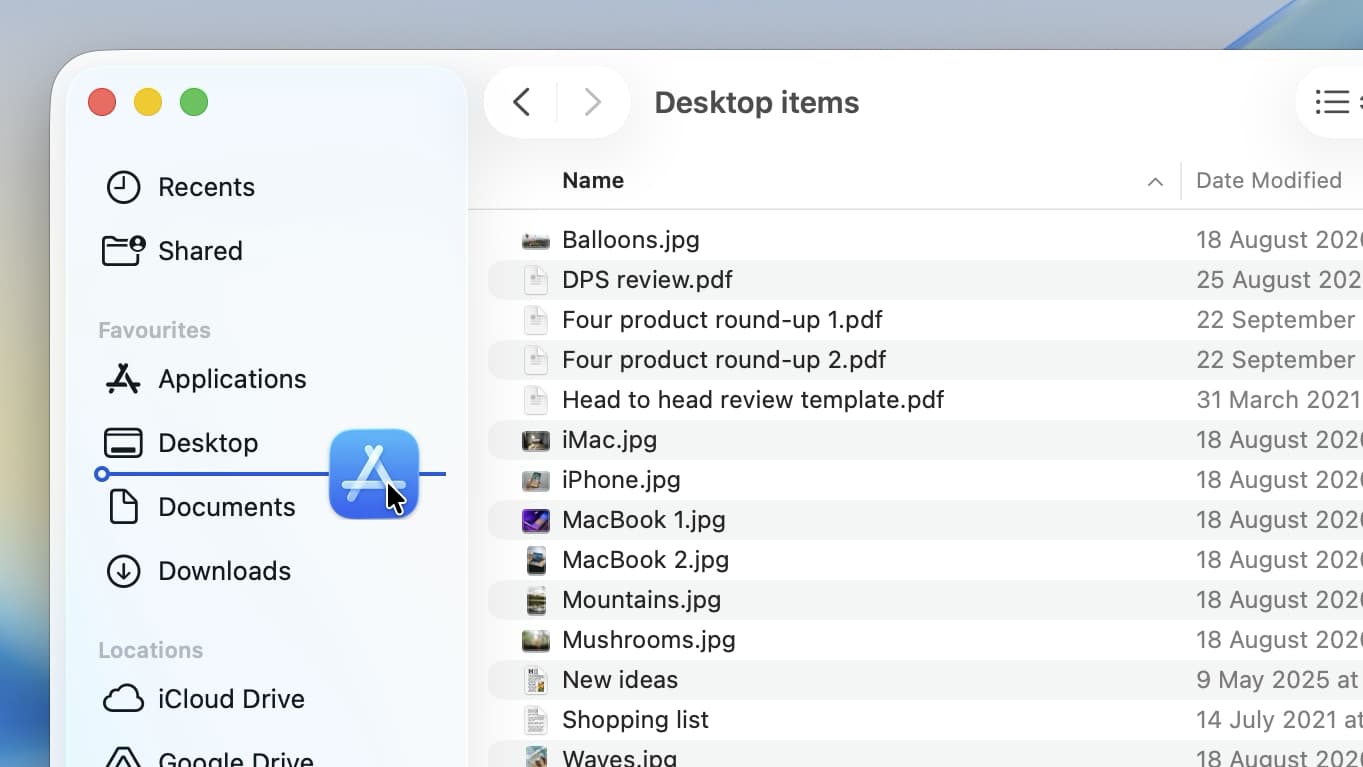
Task: Select the Mushrooms.jpg file row
Action: [x=649, y=640]
